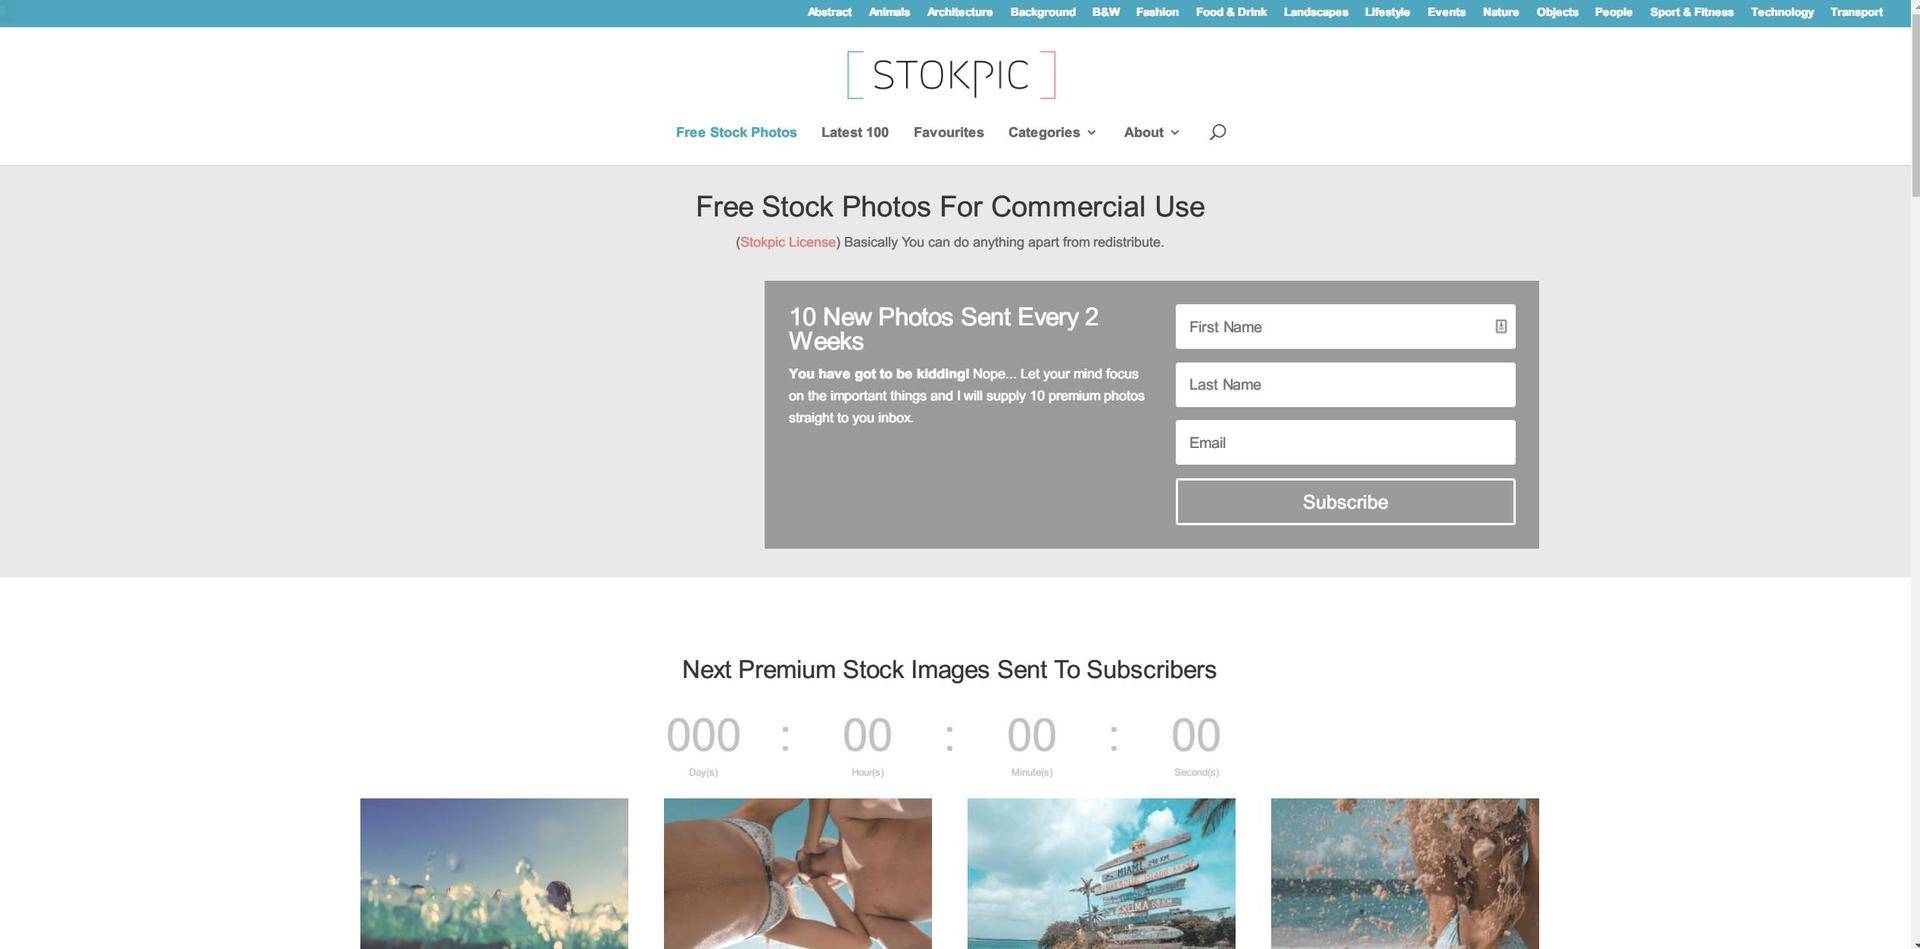Screen dimensions: 1920x949
Task: Open the Miami signpost photo thumbnail
Action: pyautogui.click(x=1101, y=873)
